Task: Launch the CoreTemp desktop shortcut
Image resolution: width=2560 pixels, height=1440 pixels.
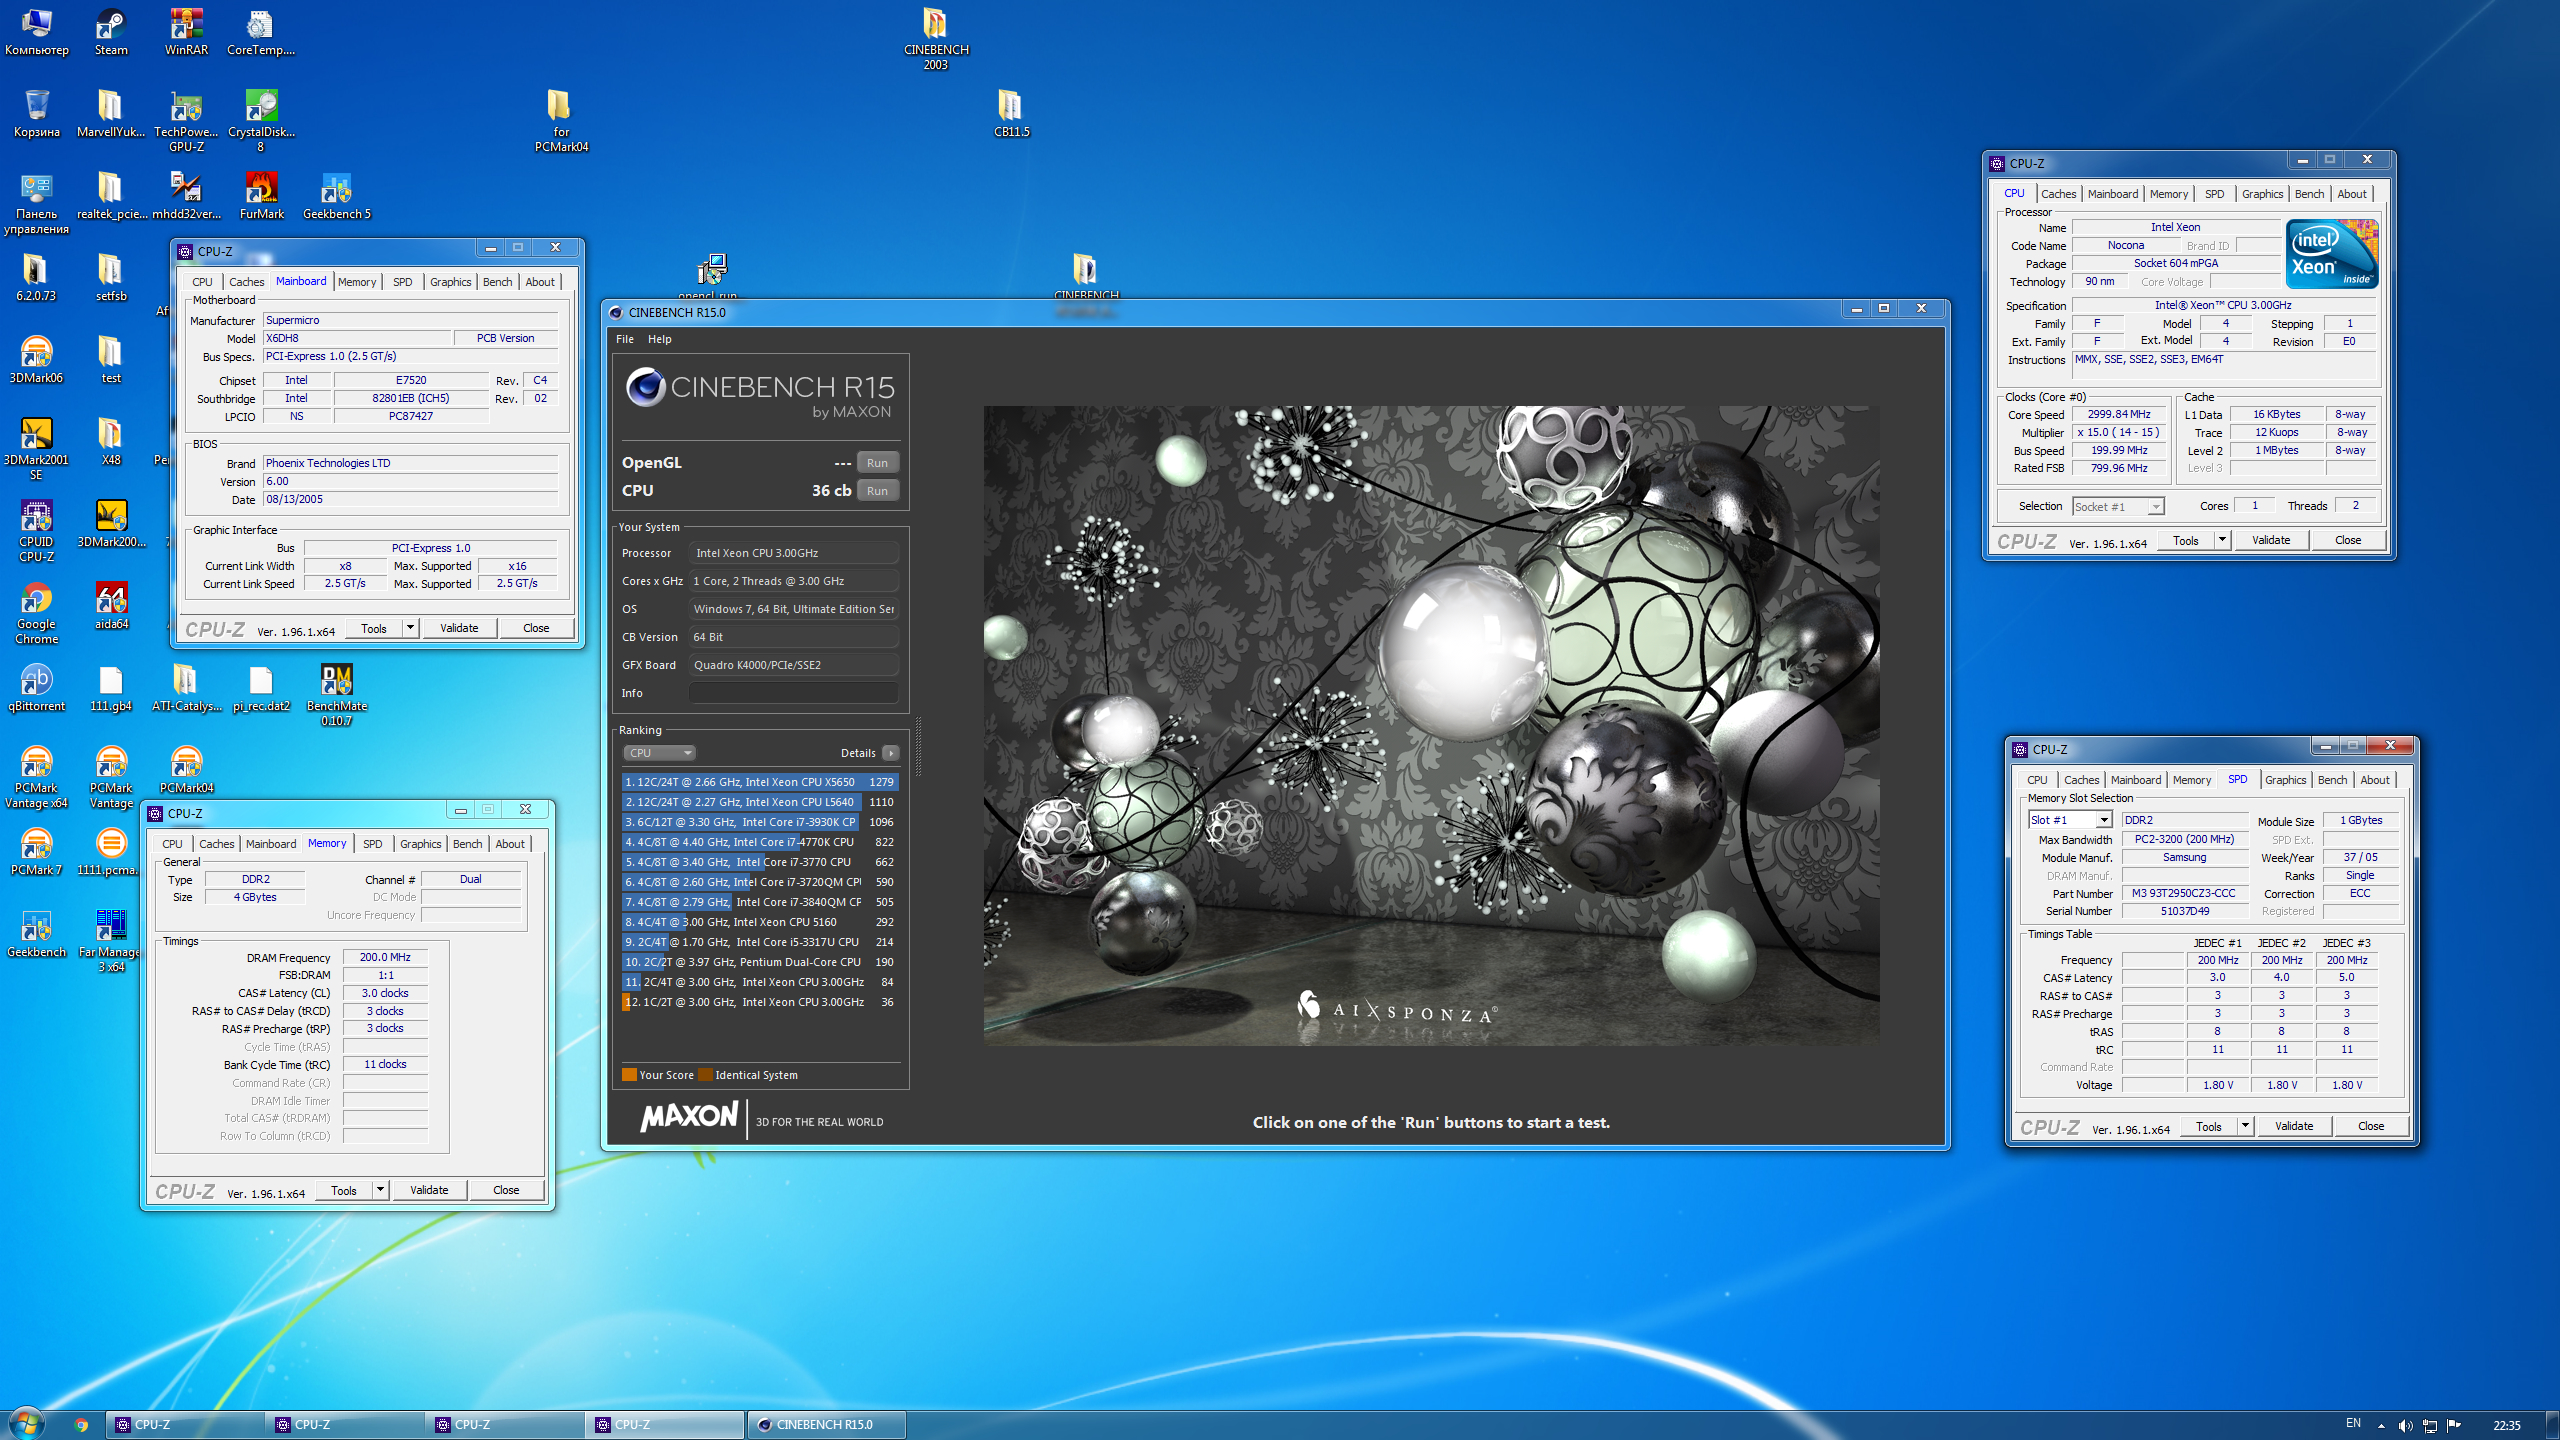Action: tap(261, 32)
